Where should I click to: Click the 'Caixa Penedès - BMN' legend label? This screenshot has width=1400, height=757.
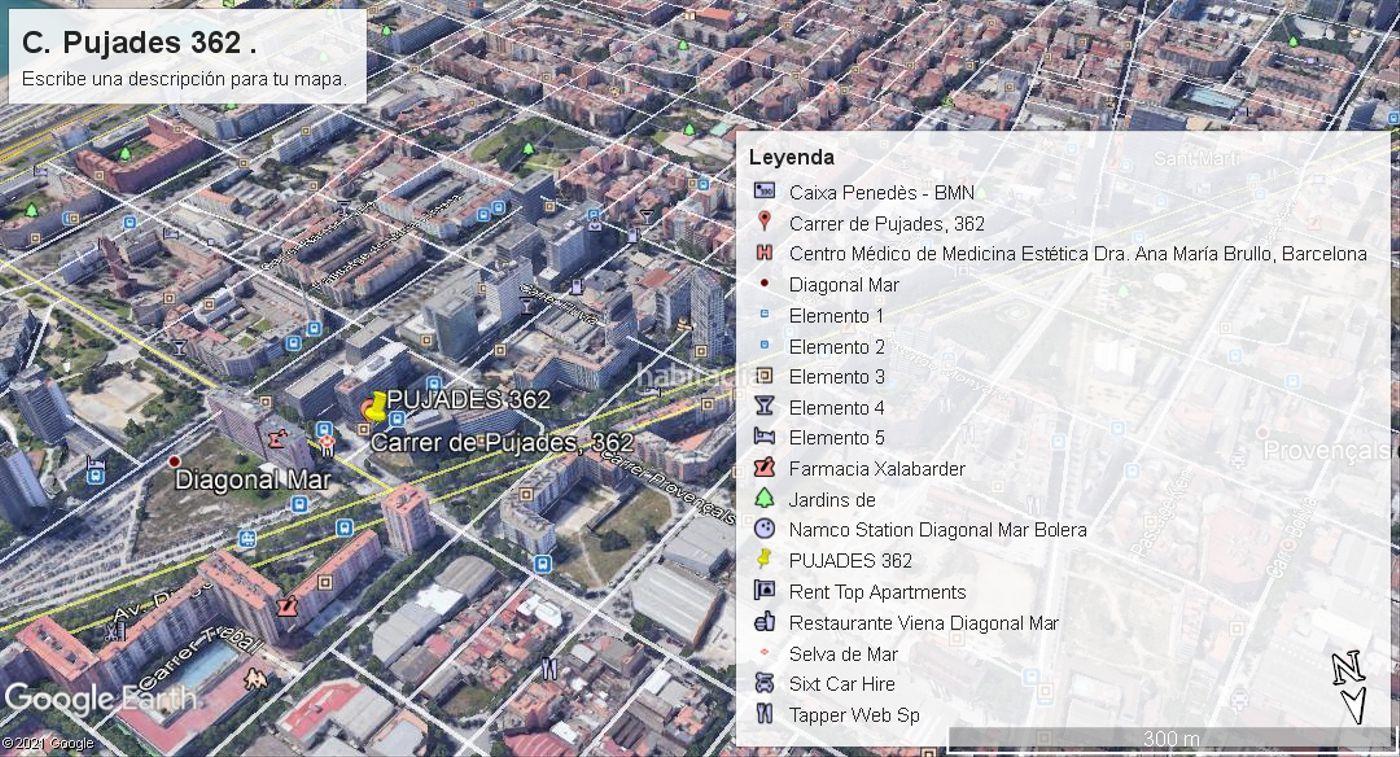(x=881, y=192)
